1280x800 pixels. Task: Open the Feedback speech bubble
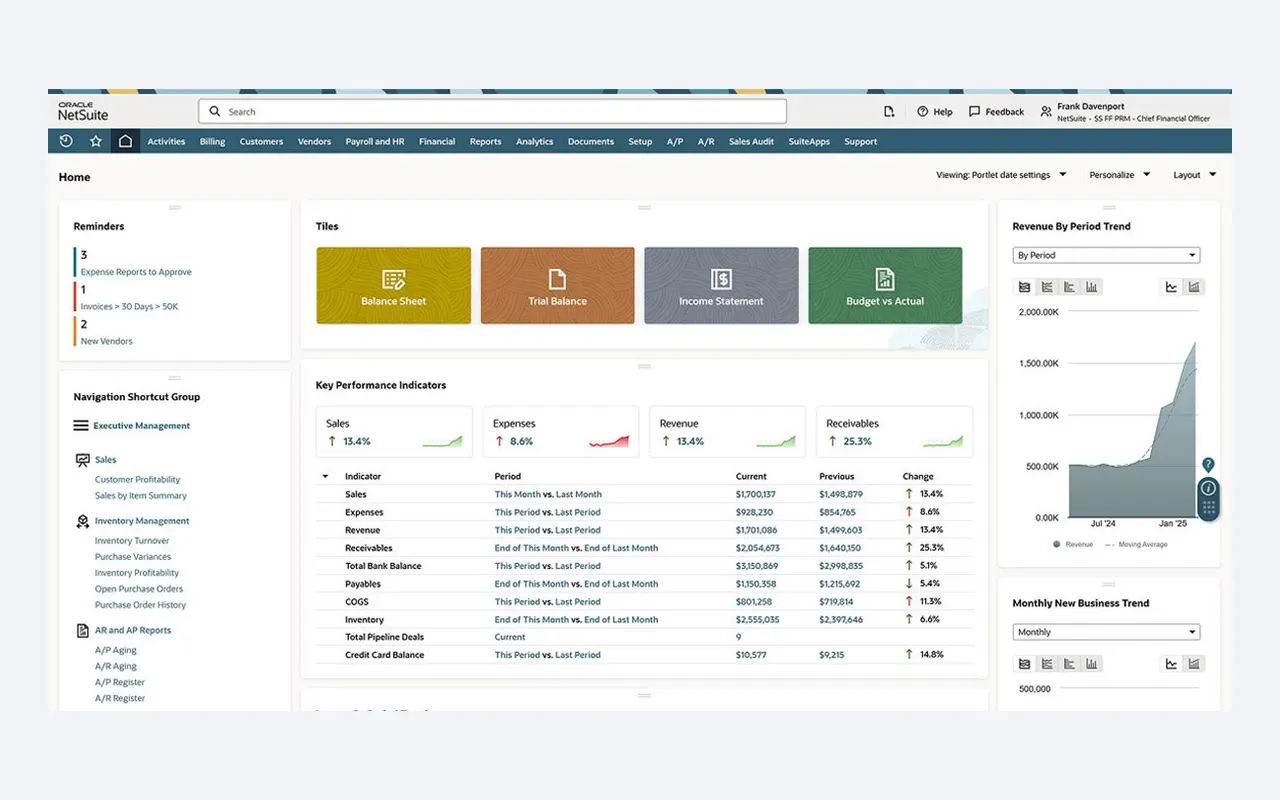point(996,112)
